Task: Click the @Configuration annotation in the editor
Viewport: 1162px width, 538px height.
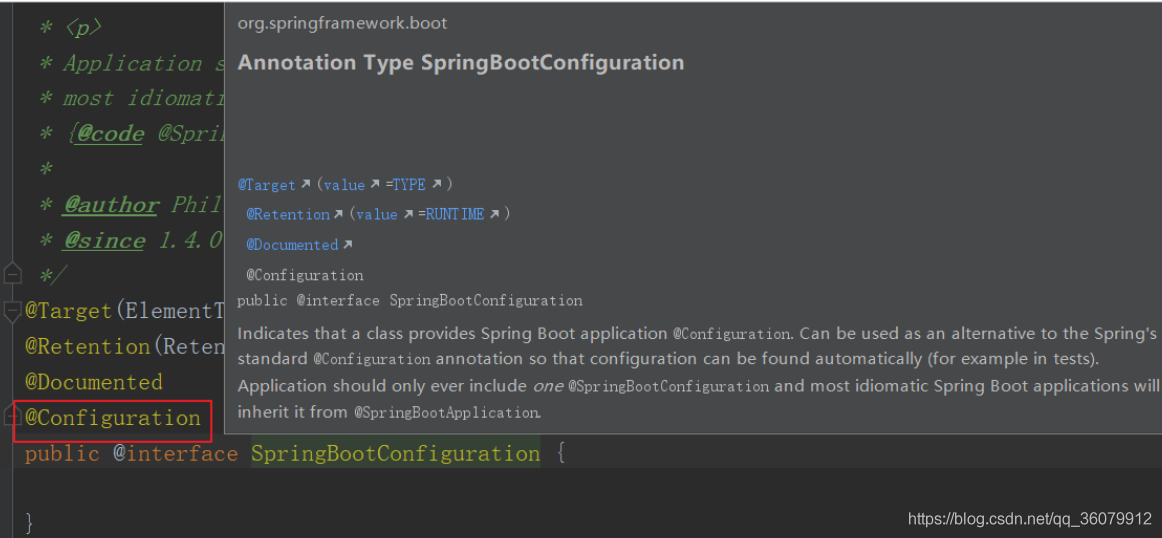Action: pyautogui.click(x=113, y=418)
